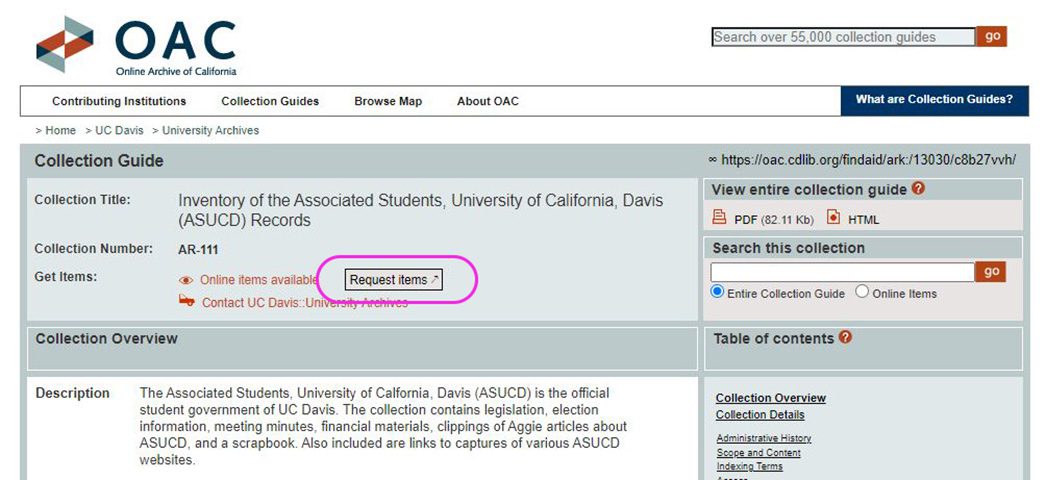Image resolution: width=1046 pixels, height=480 pixels.
Task: Open help icon next to View entire collection guide
Action: 918,189
